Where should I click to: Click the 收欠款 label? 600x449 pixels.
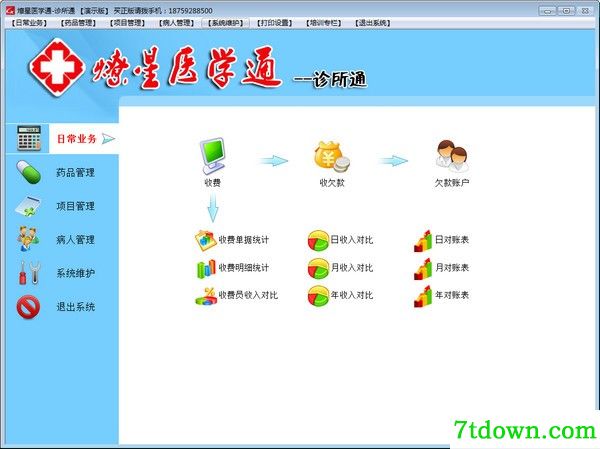332,183
